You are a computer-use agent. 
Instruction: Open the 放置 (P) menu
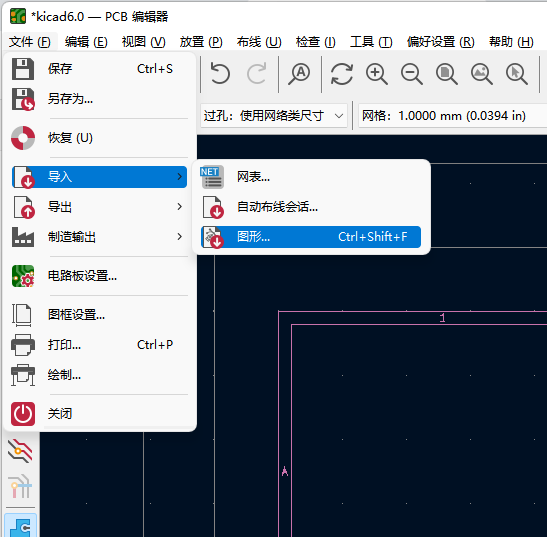tap(201, 42)
